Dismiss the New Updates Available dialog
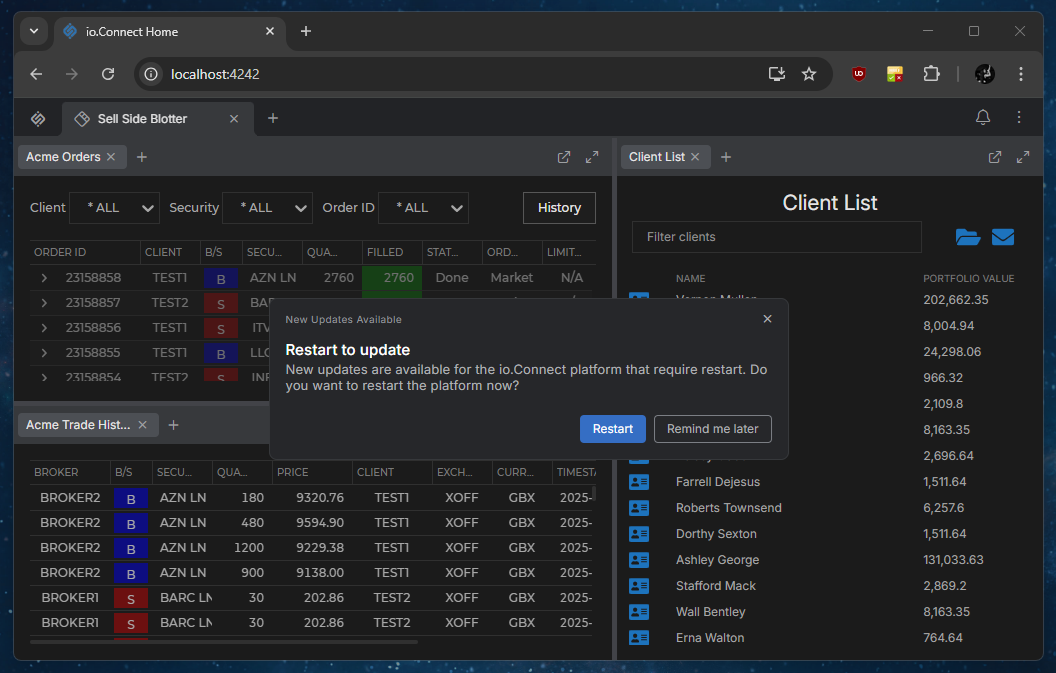 [767, 319]
